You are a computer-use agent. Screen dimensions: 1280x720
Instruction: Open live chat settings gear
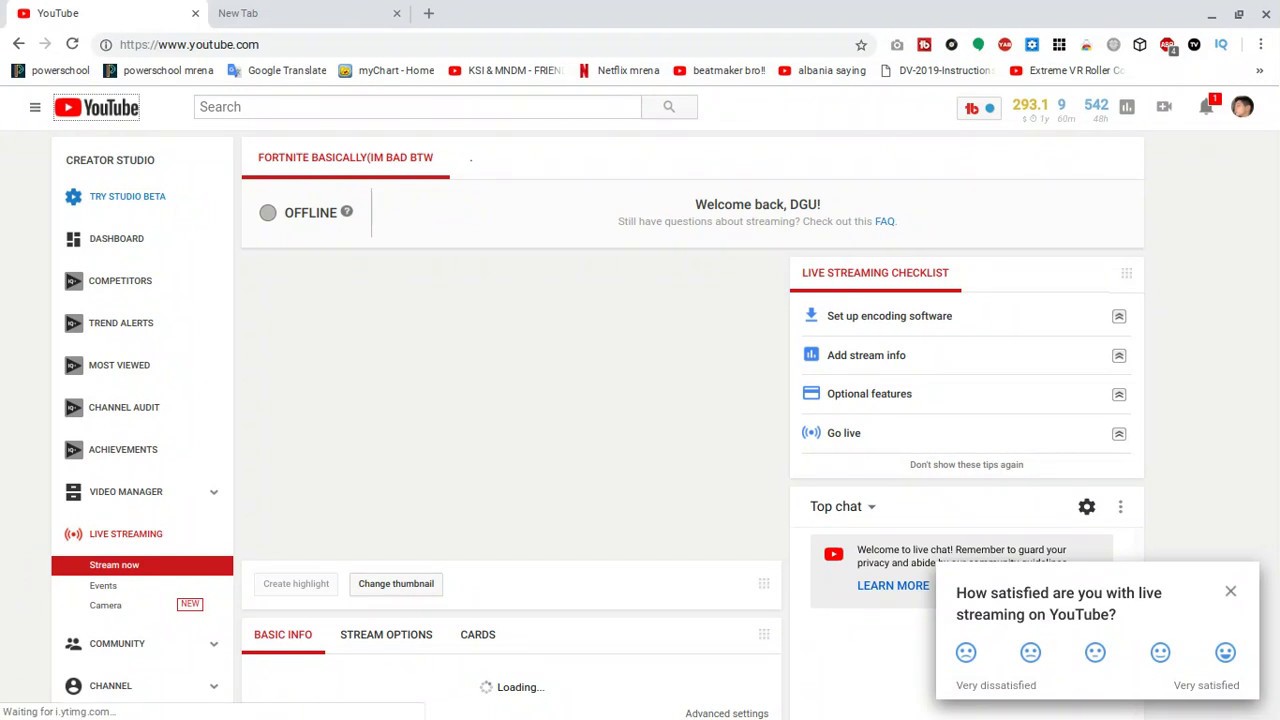pyautogui.click(x=1087, y=507)
